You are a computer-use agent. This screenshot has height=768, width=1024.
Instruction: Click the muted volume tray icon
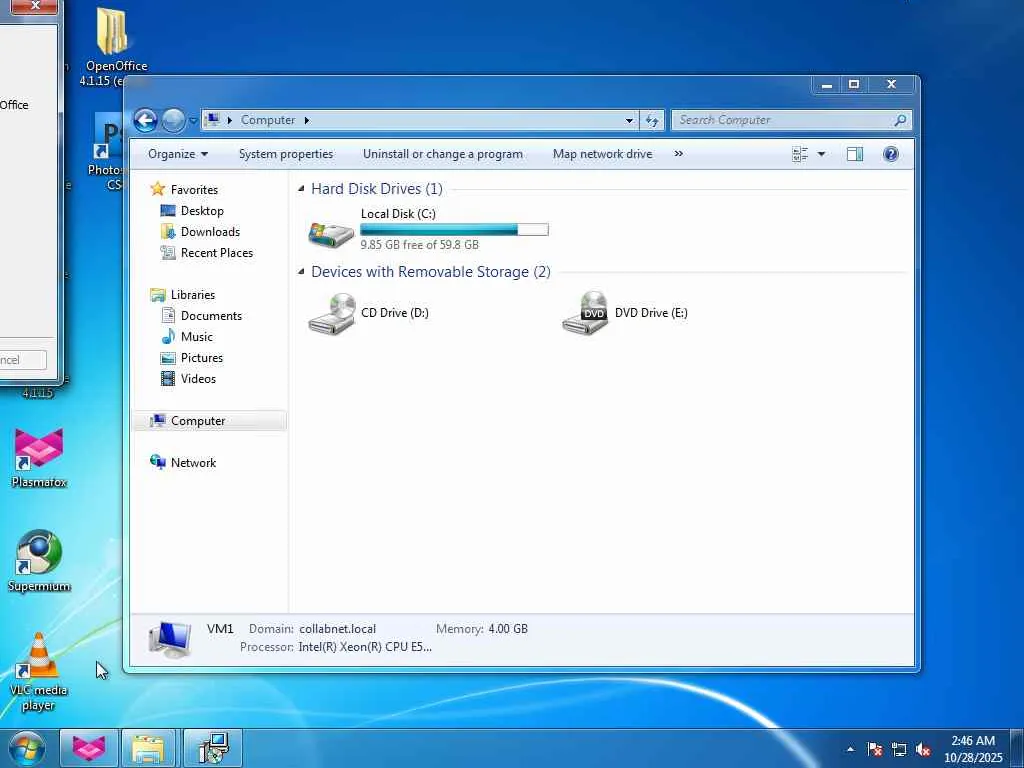pyautogui.click(x=923, y=749)
